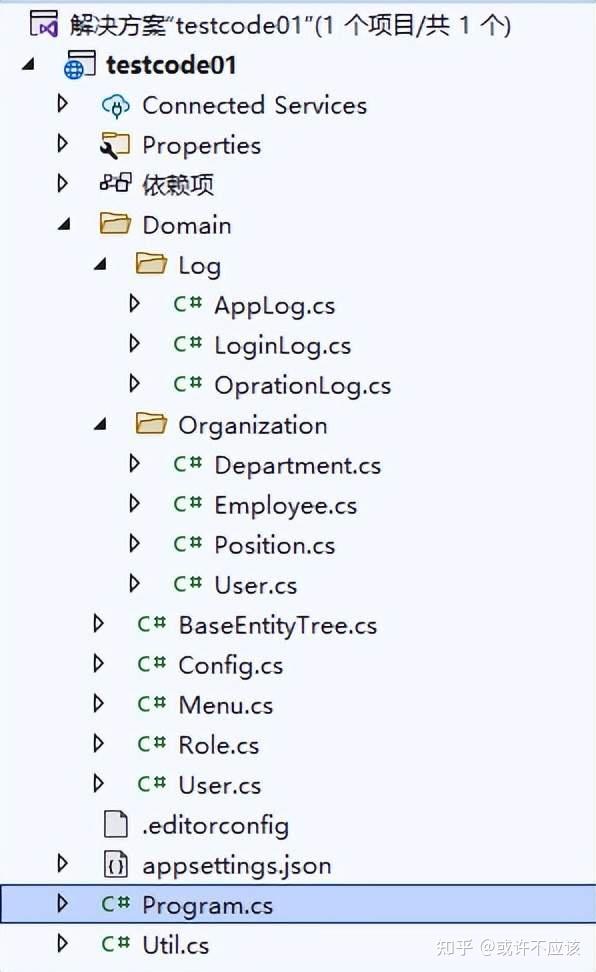
Task: Click the Connected Services cloud icon
Action: [x=115, y=106]
